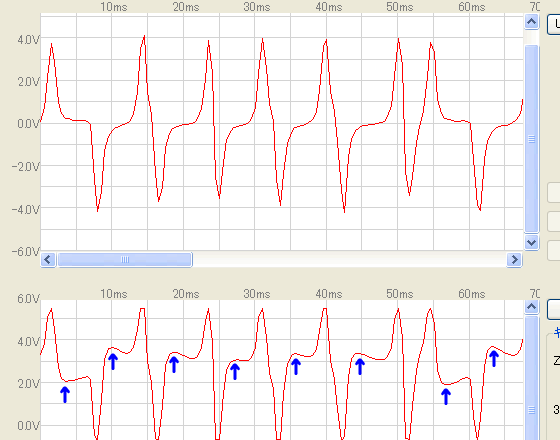Image resolution: width=560 pixels, height=440 pixels.
Task: Click the lower chart's vertical scrollbar thumb
Action: pos(531,379)
